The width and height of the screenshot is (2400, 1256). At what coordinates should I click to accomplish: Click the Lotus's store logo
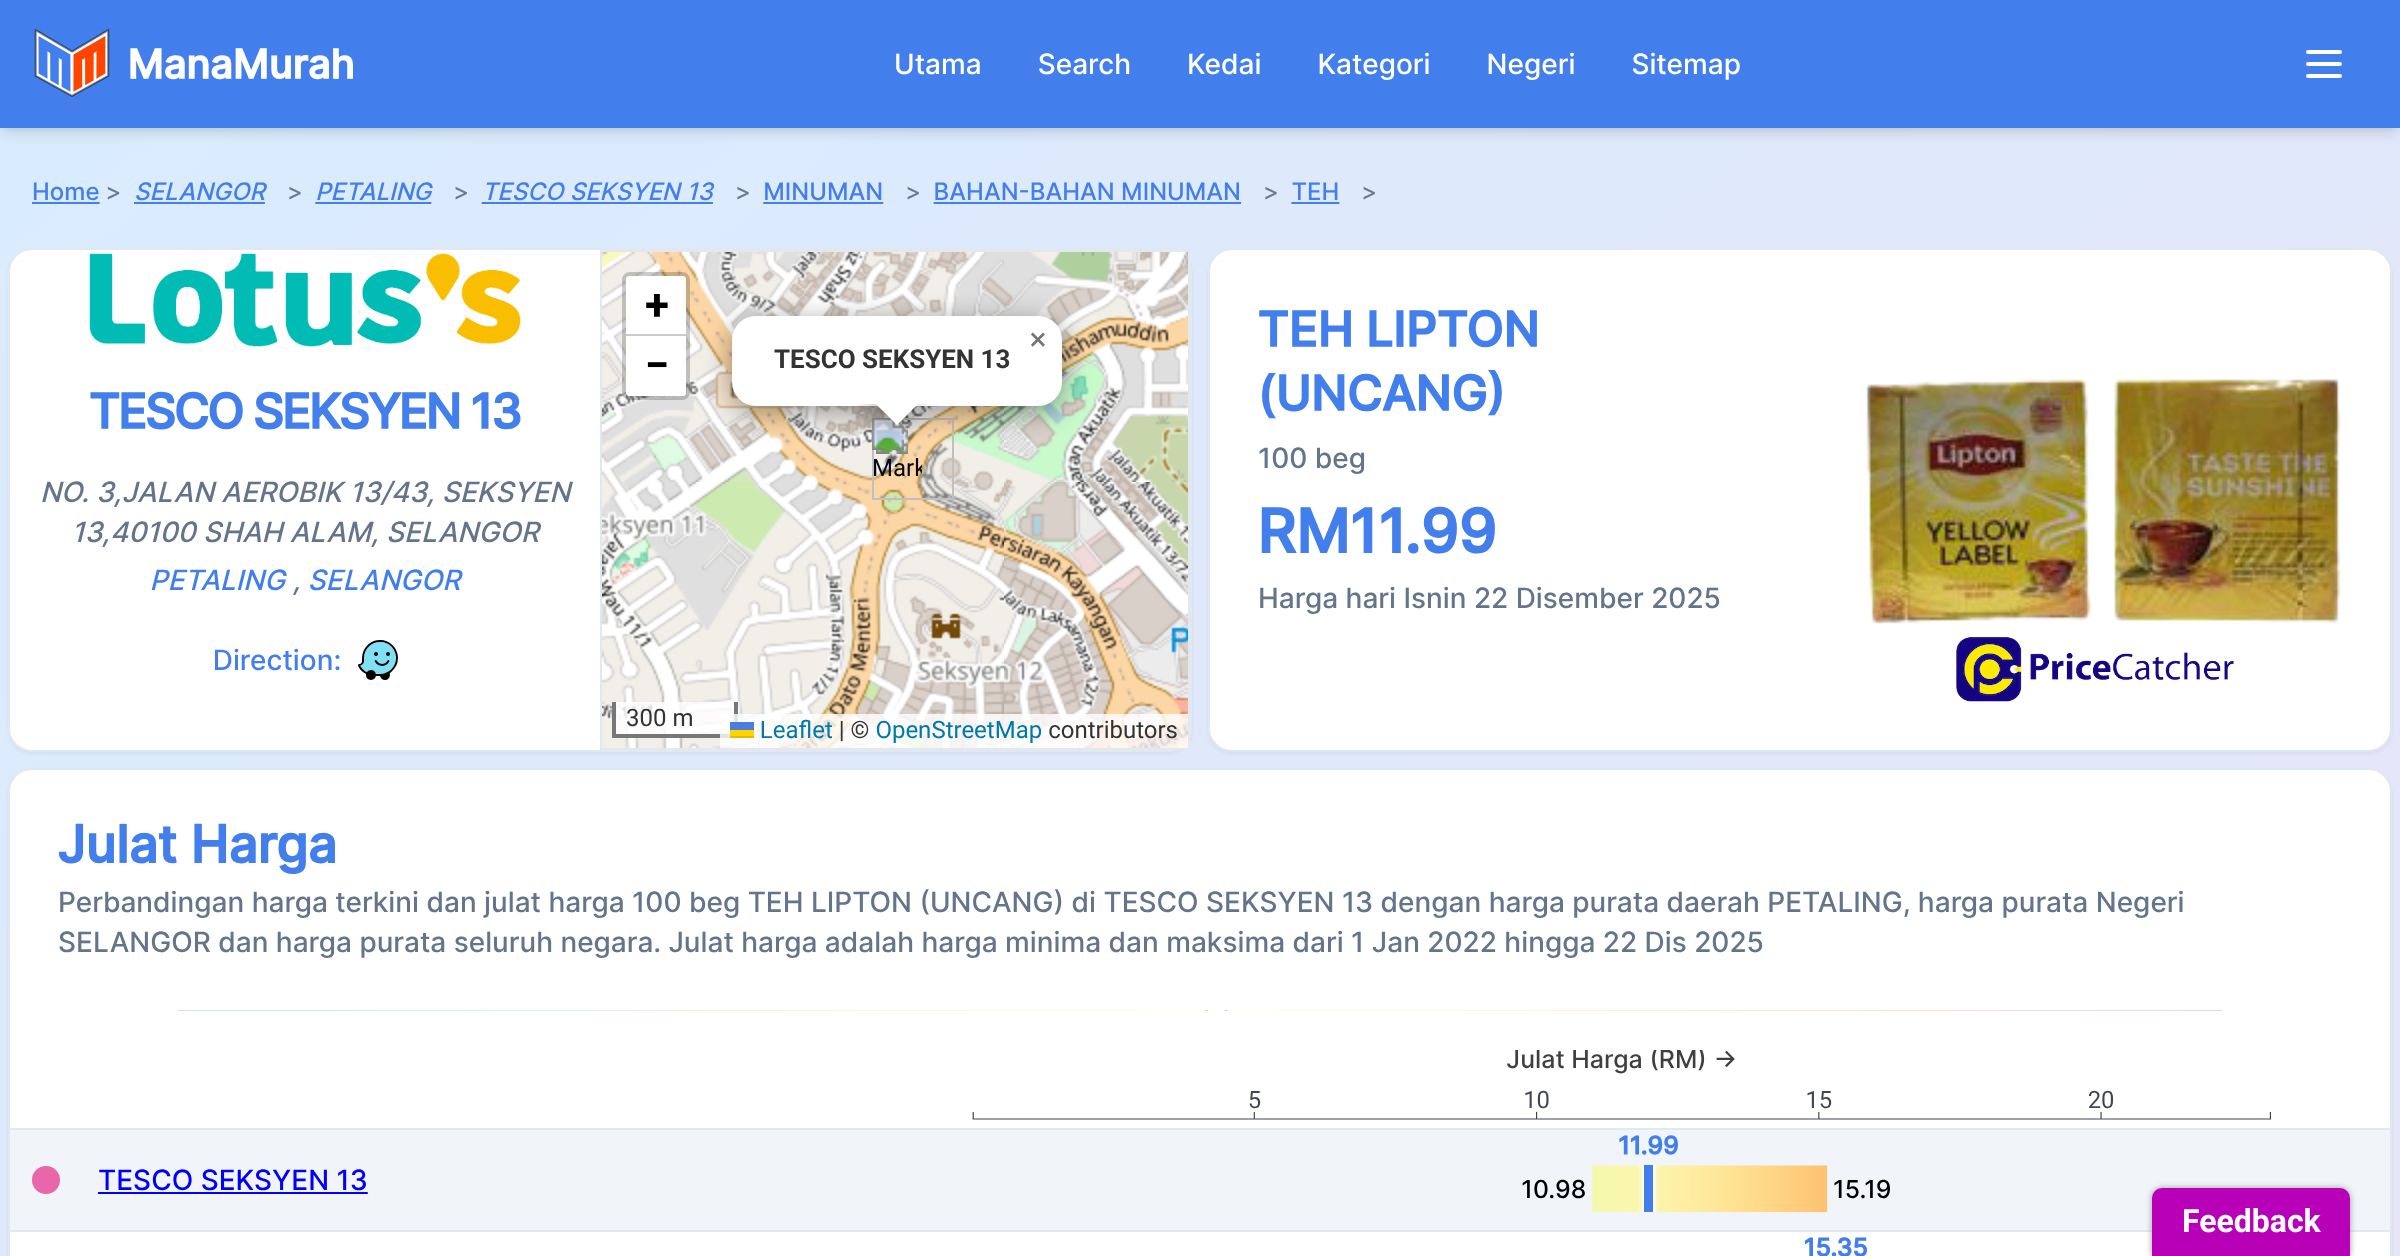(x=305, y=300)
